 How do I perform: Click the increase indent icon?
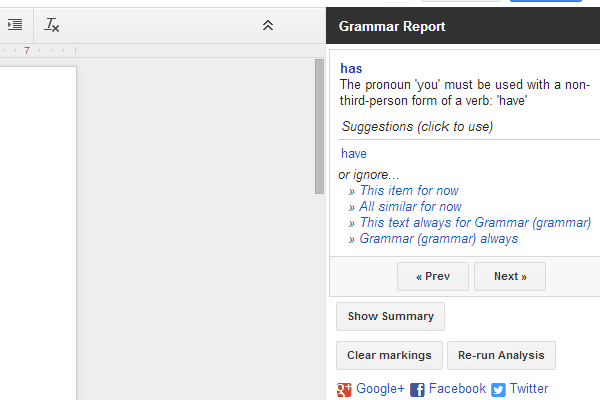pos(15,25)
